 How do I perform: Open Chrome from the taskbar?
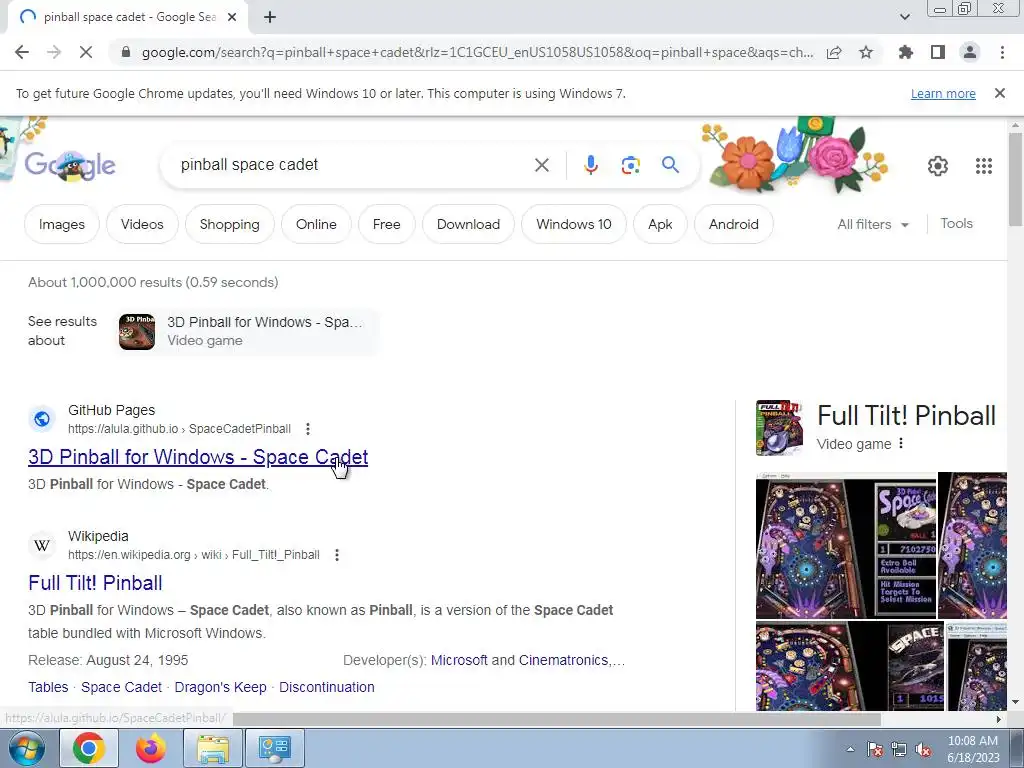click(x=89, y=748)
